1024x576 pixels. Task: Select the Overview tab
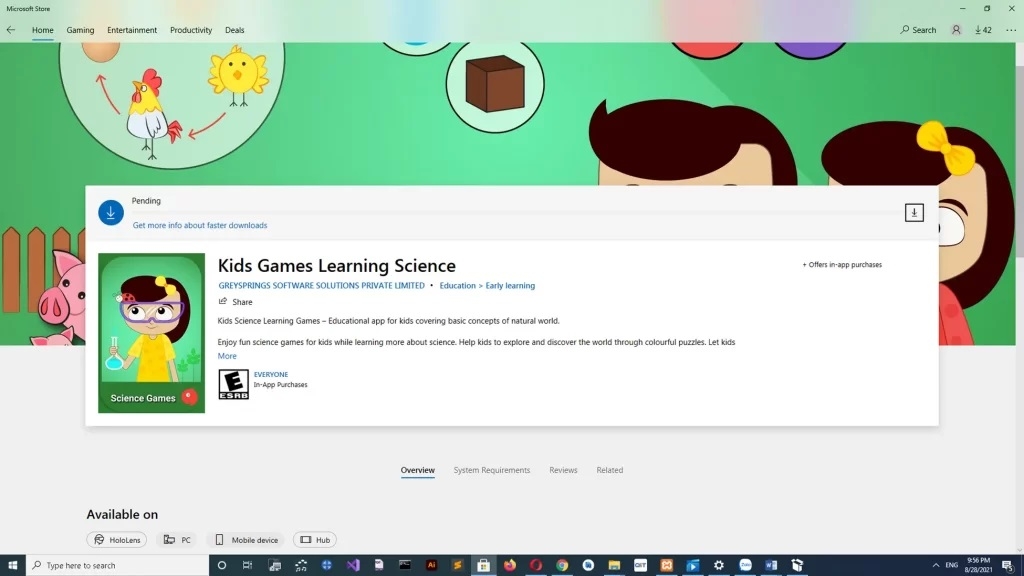pyautogui.click(x=417, y=470)
